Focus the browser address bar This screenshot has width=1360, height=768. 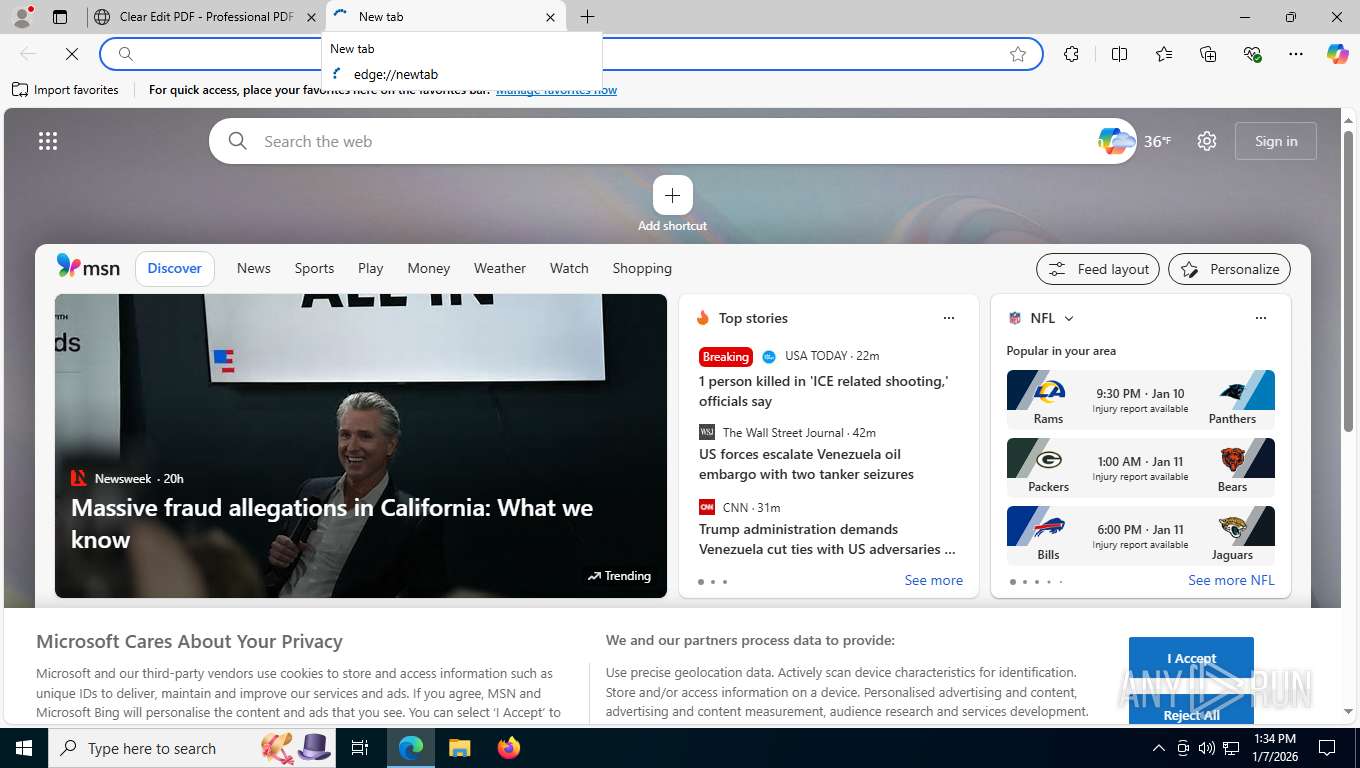570,54
